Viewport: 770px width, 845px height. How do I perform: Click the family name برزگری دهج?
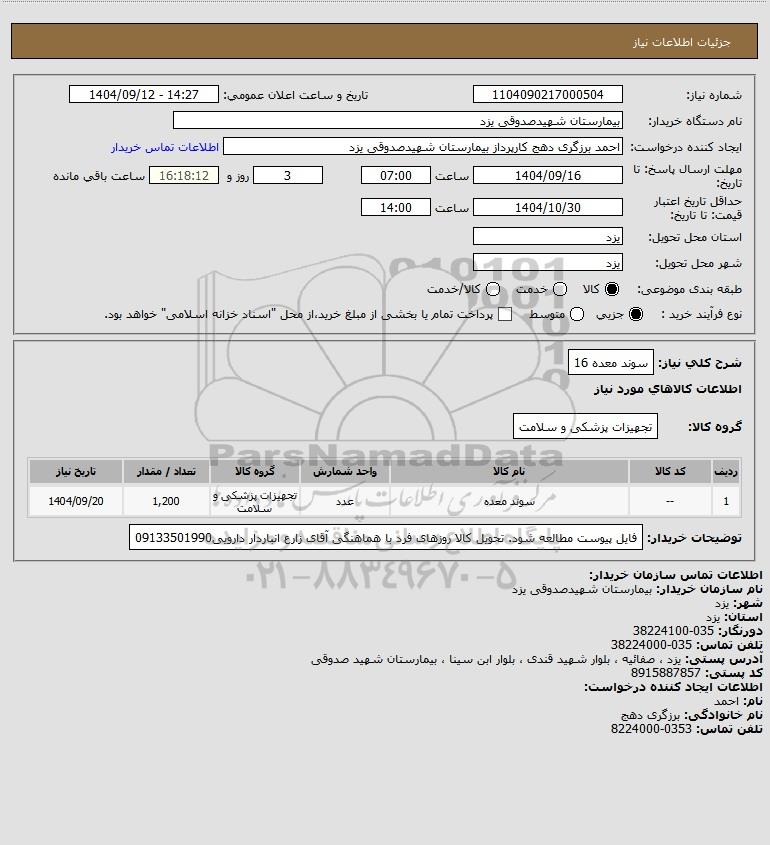coord(650,715)
